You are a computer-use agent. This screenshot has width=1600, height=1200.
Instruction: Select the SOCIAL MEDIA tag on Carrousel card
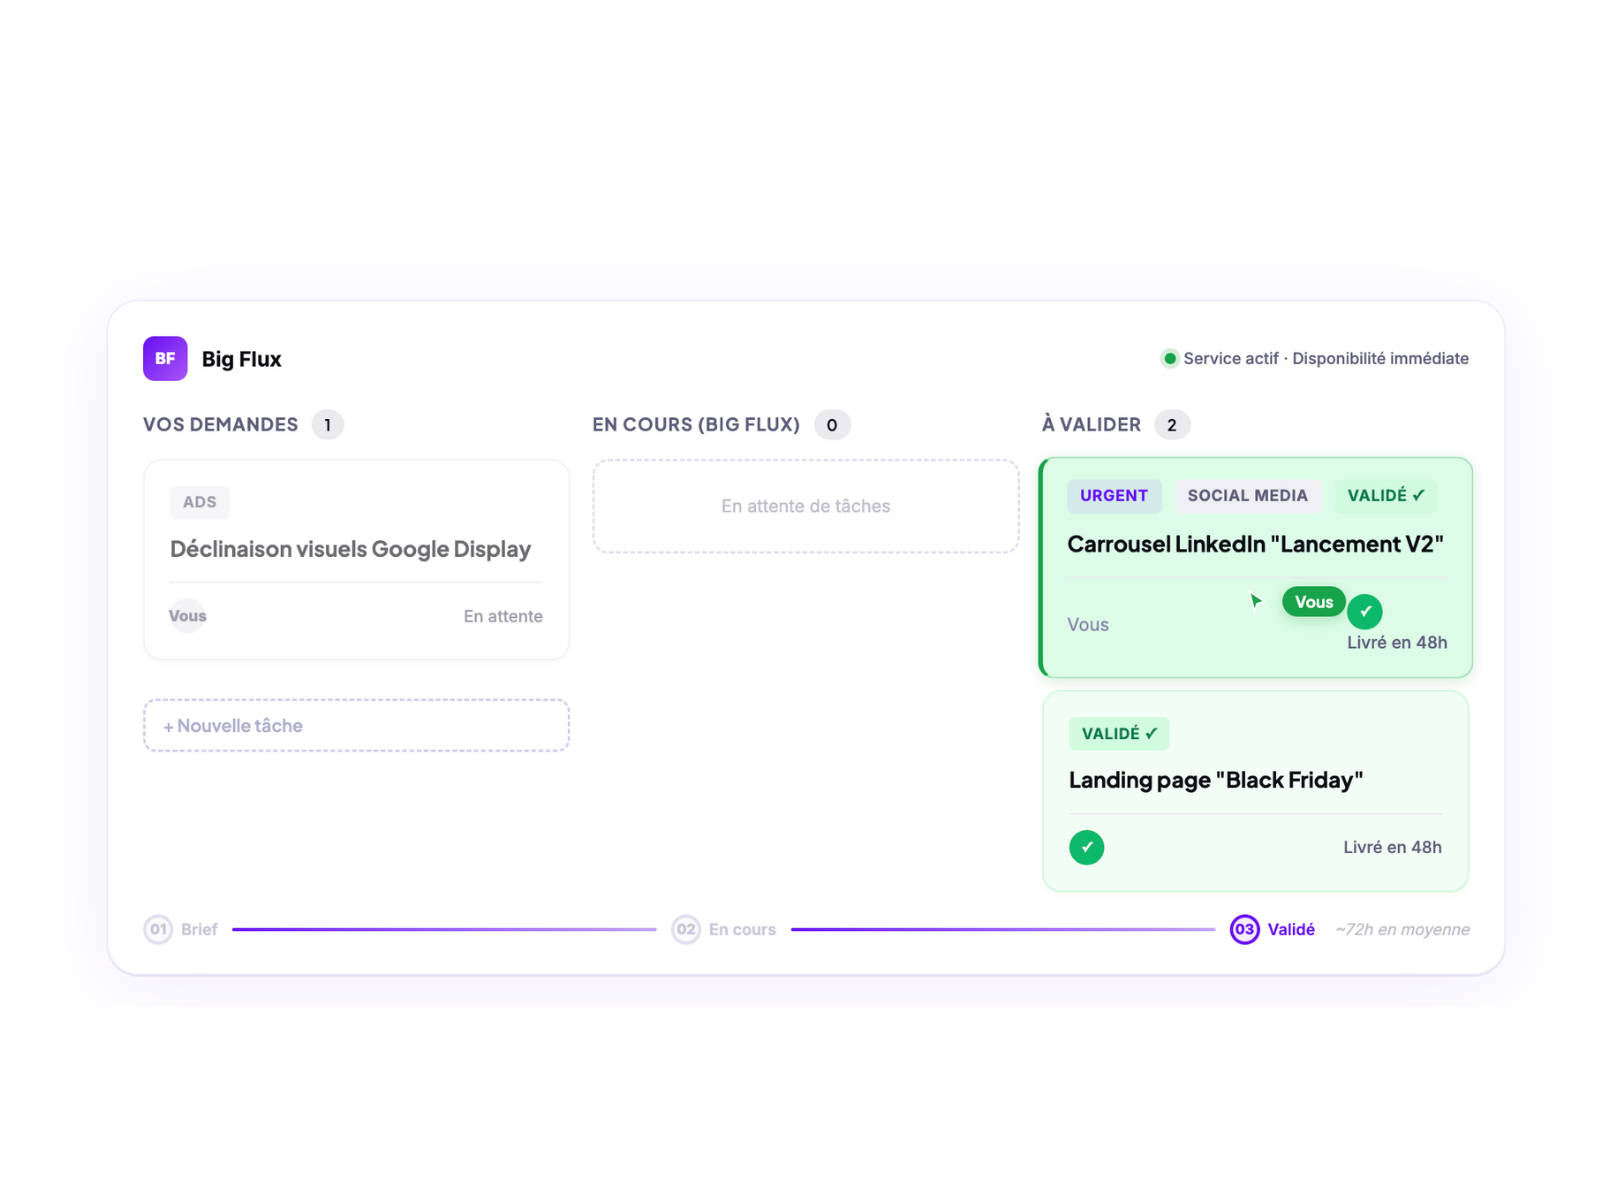point(1248,495)
